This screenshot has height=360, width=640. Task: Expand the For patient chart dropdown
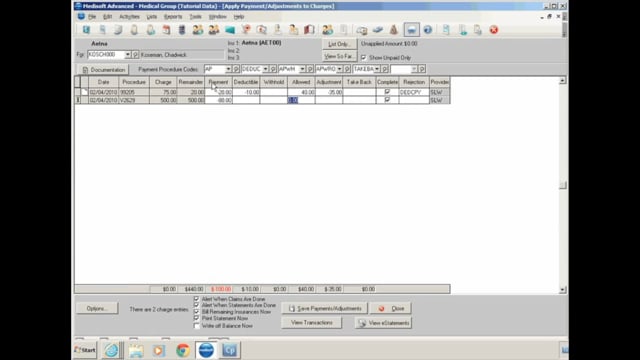[128, 55]
